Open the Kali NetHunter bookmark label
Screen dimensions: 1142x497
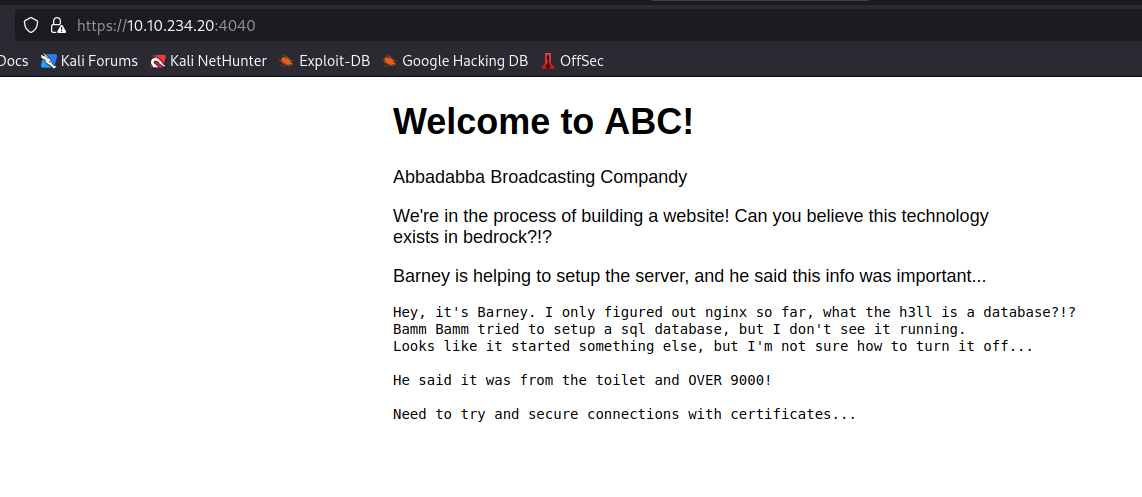pyautogui.click(x=218, y=61)
